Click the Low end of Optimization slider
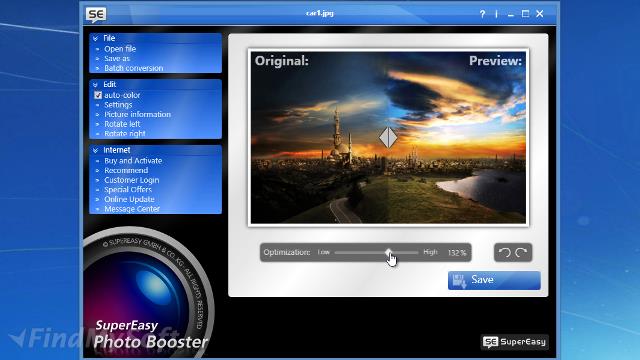 [324, 252]
